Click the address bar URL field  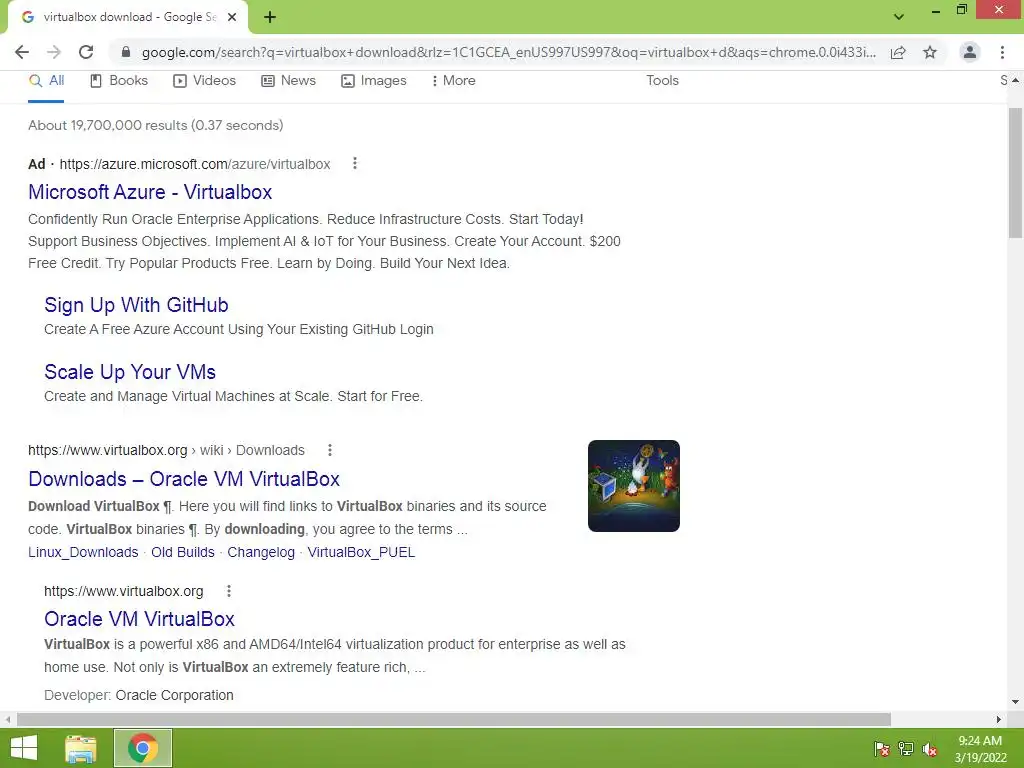(x=509, y=52)
